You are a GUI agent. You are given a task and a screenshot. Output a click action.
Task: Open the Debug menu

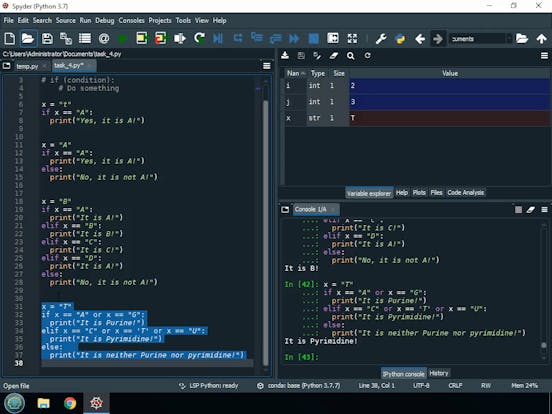105,20
